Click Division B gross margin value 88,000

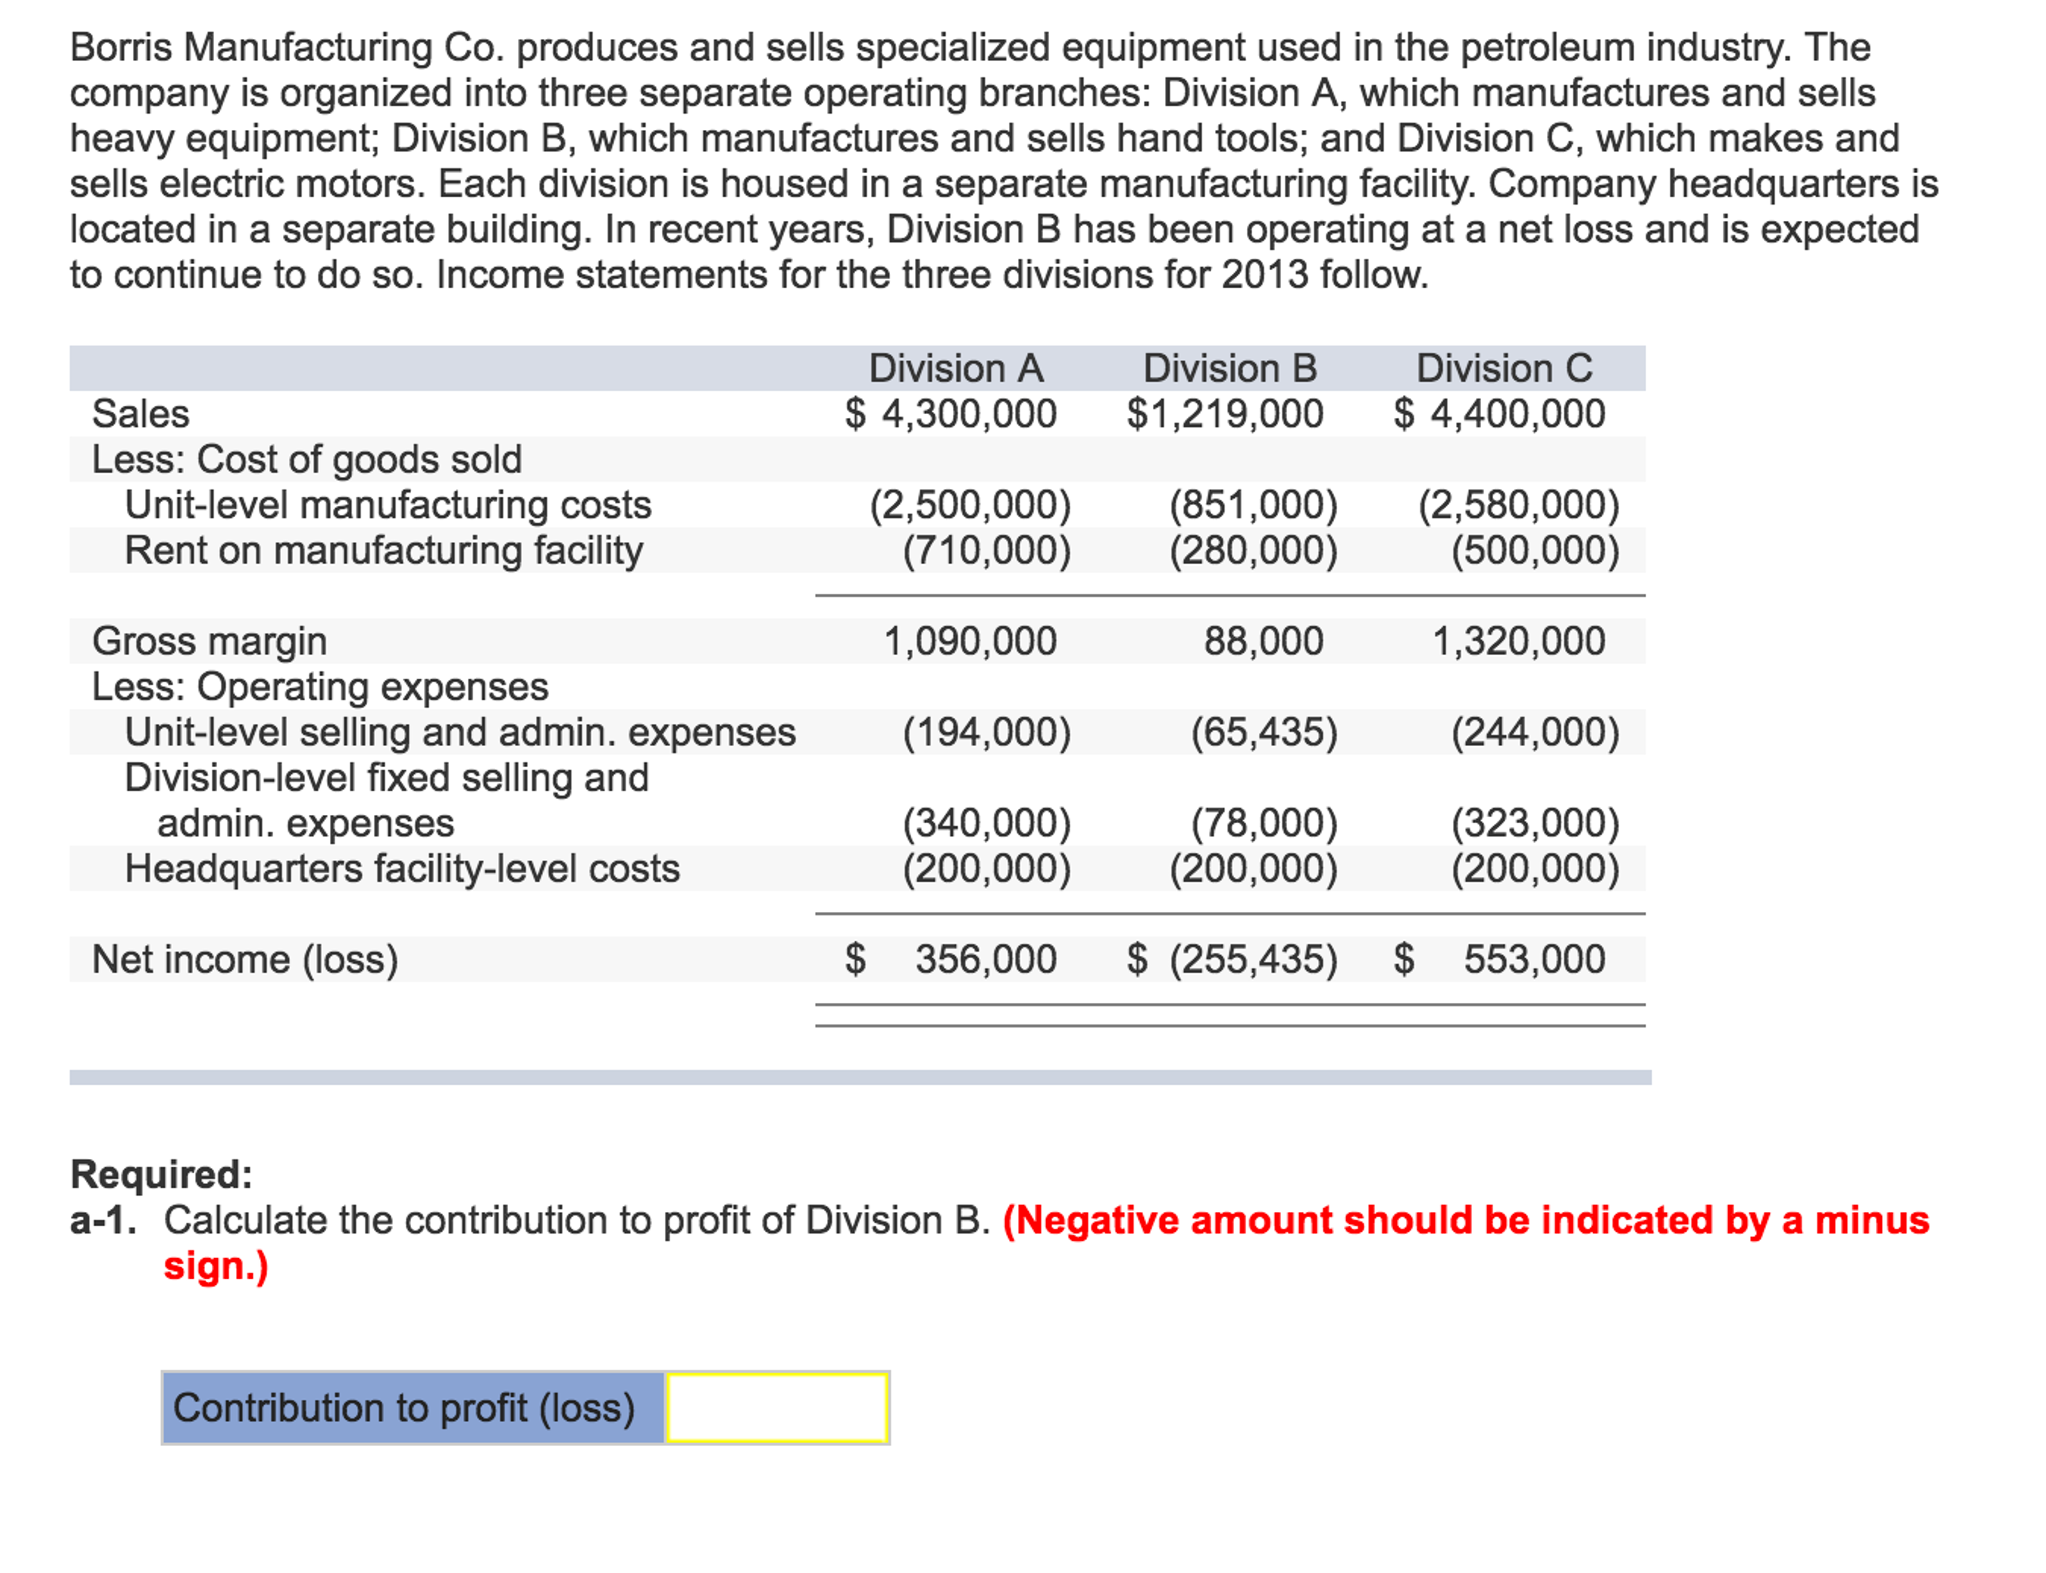pos(1263,641)
